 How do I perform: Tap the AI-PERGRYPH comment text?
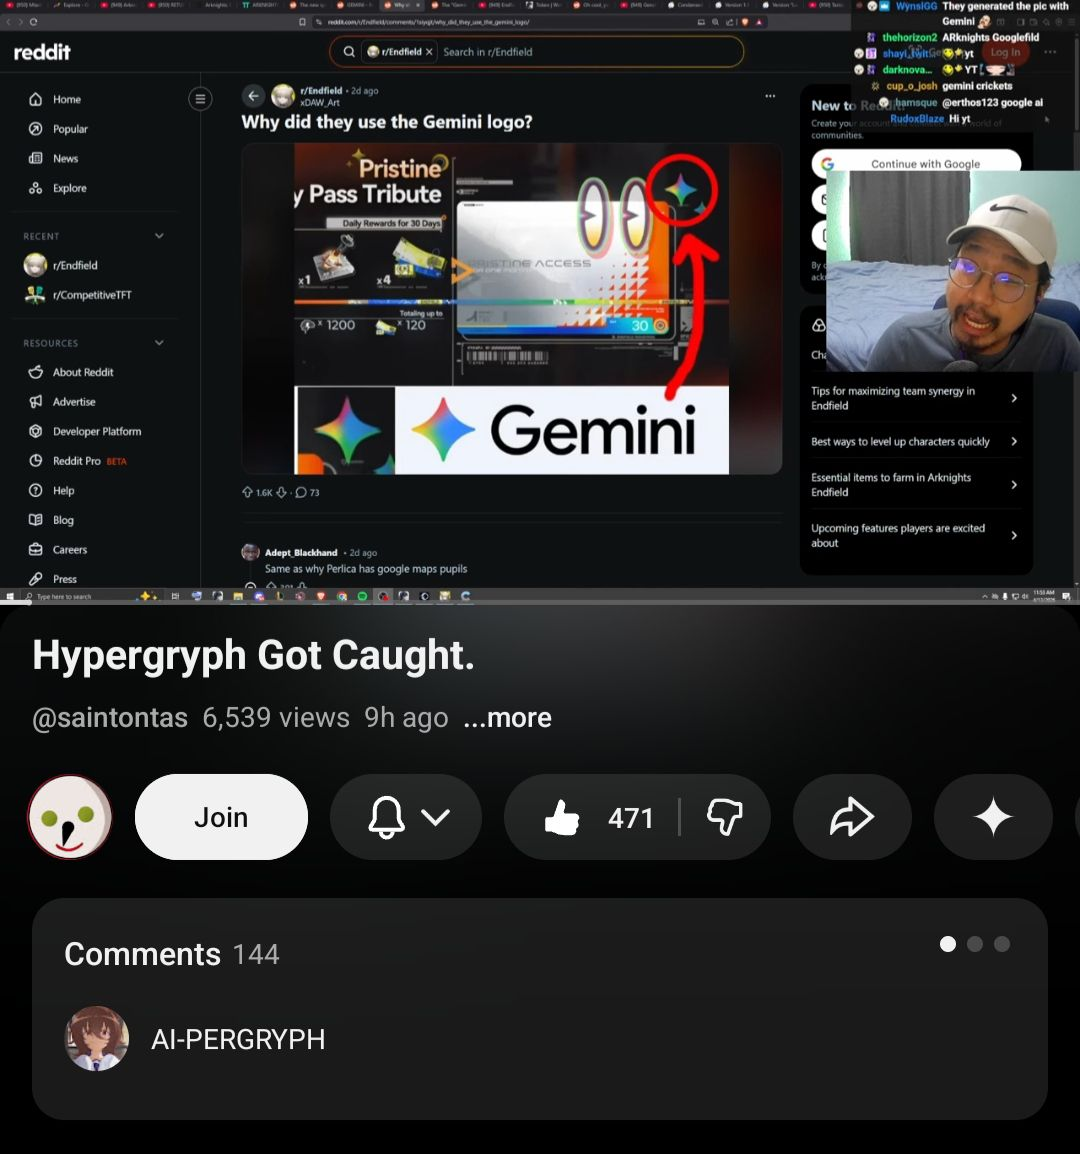pyautogui.click(x=239, y=1039)
